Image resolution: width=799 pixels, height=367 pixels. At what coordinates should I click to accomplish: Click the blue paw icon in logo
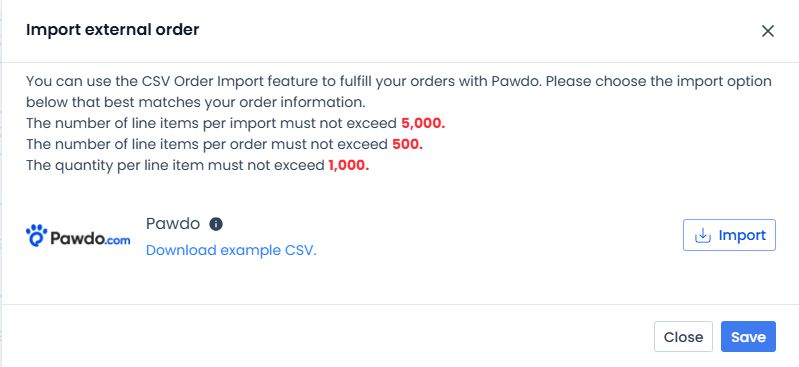[37, 235]
